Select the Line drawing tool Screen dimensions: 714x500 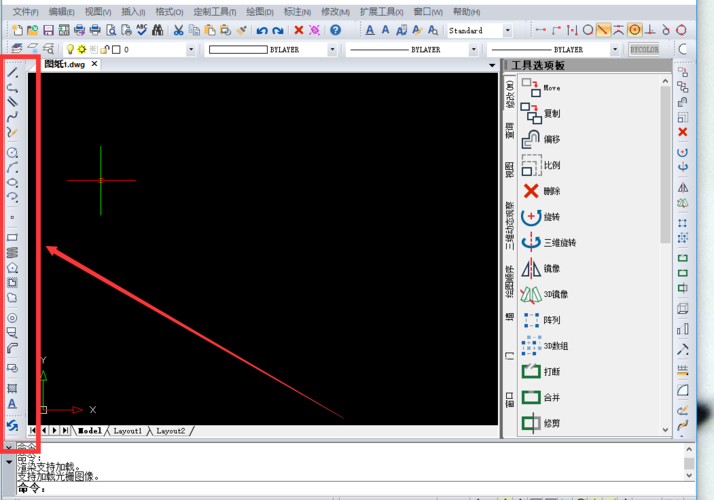(12, 72)
